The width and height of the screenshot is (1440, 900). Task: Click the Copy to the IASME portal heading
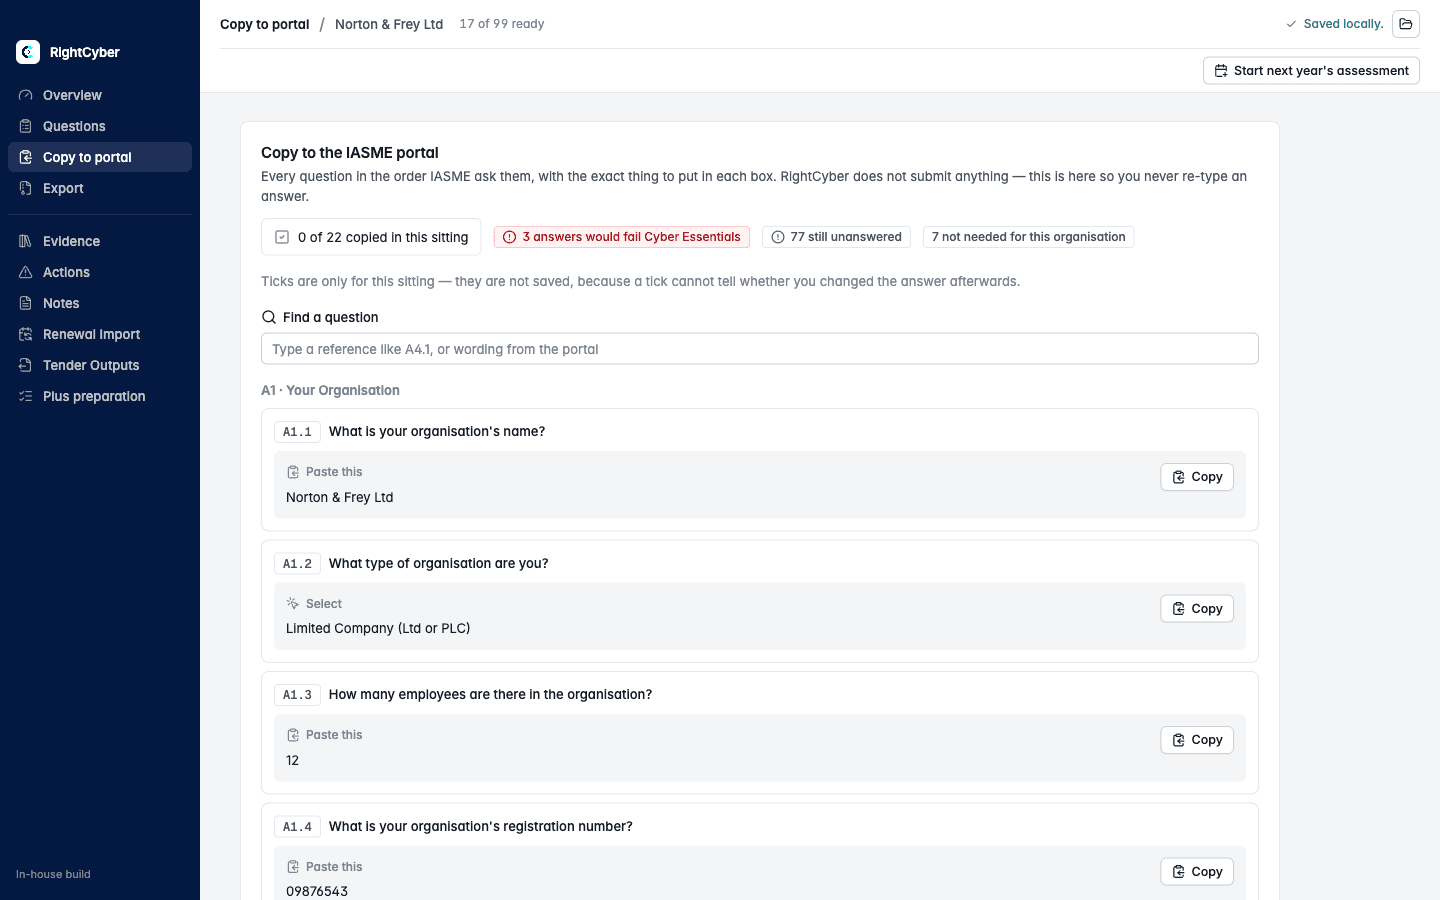coord(350,153)
